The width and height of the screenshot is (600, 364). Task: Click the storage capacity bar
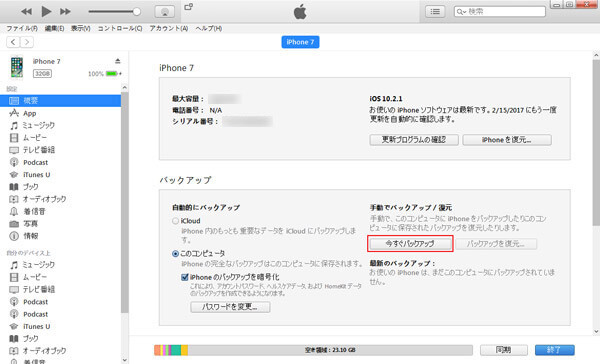click(313, 350)
